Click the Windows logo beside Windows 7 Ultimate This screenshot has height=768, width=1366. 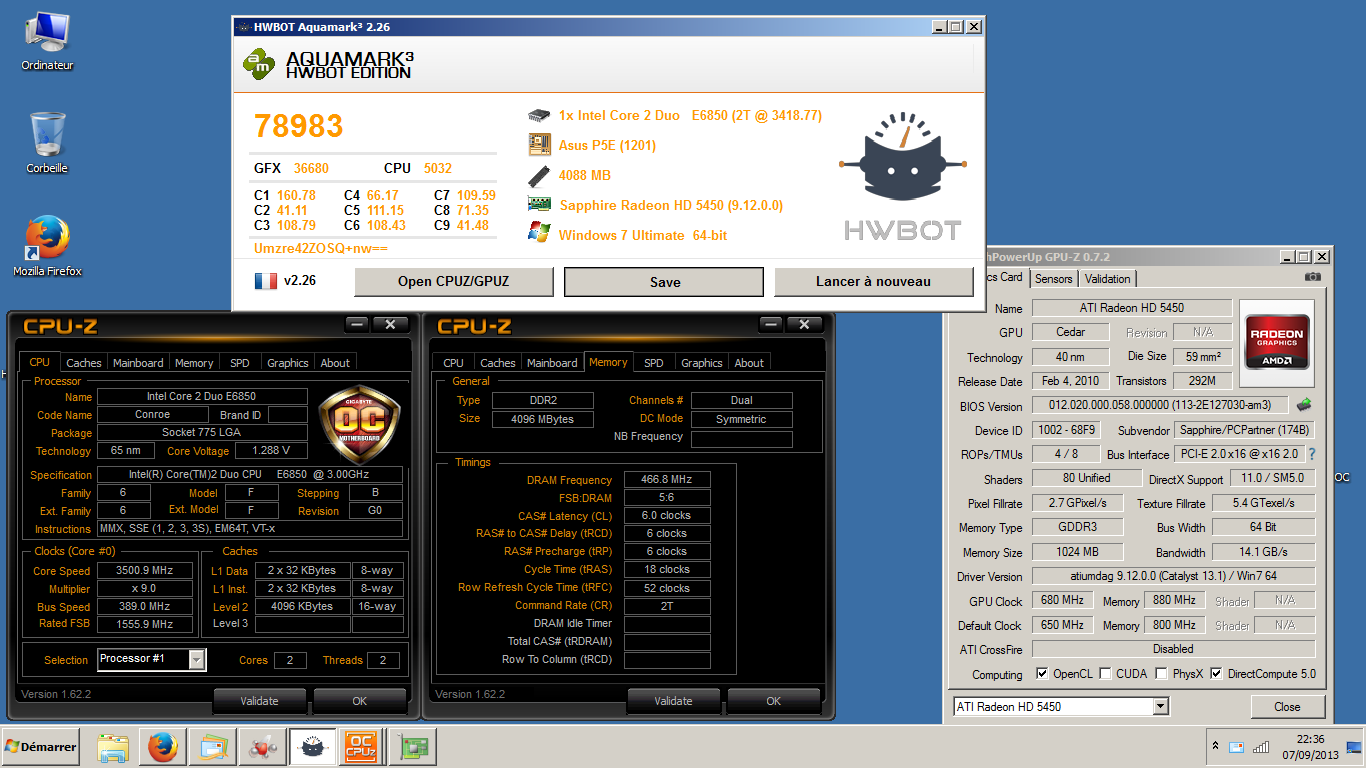(x=539, y=234)
